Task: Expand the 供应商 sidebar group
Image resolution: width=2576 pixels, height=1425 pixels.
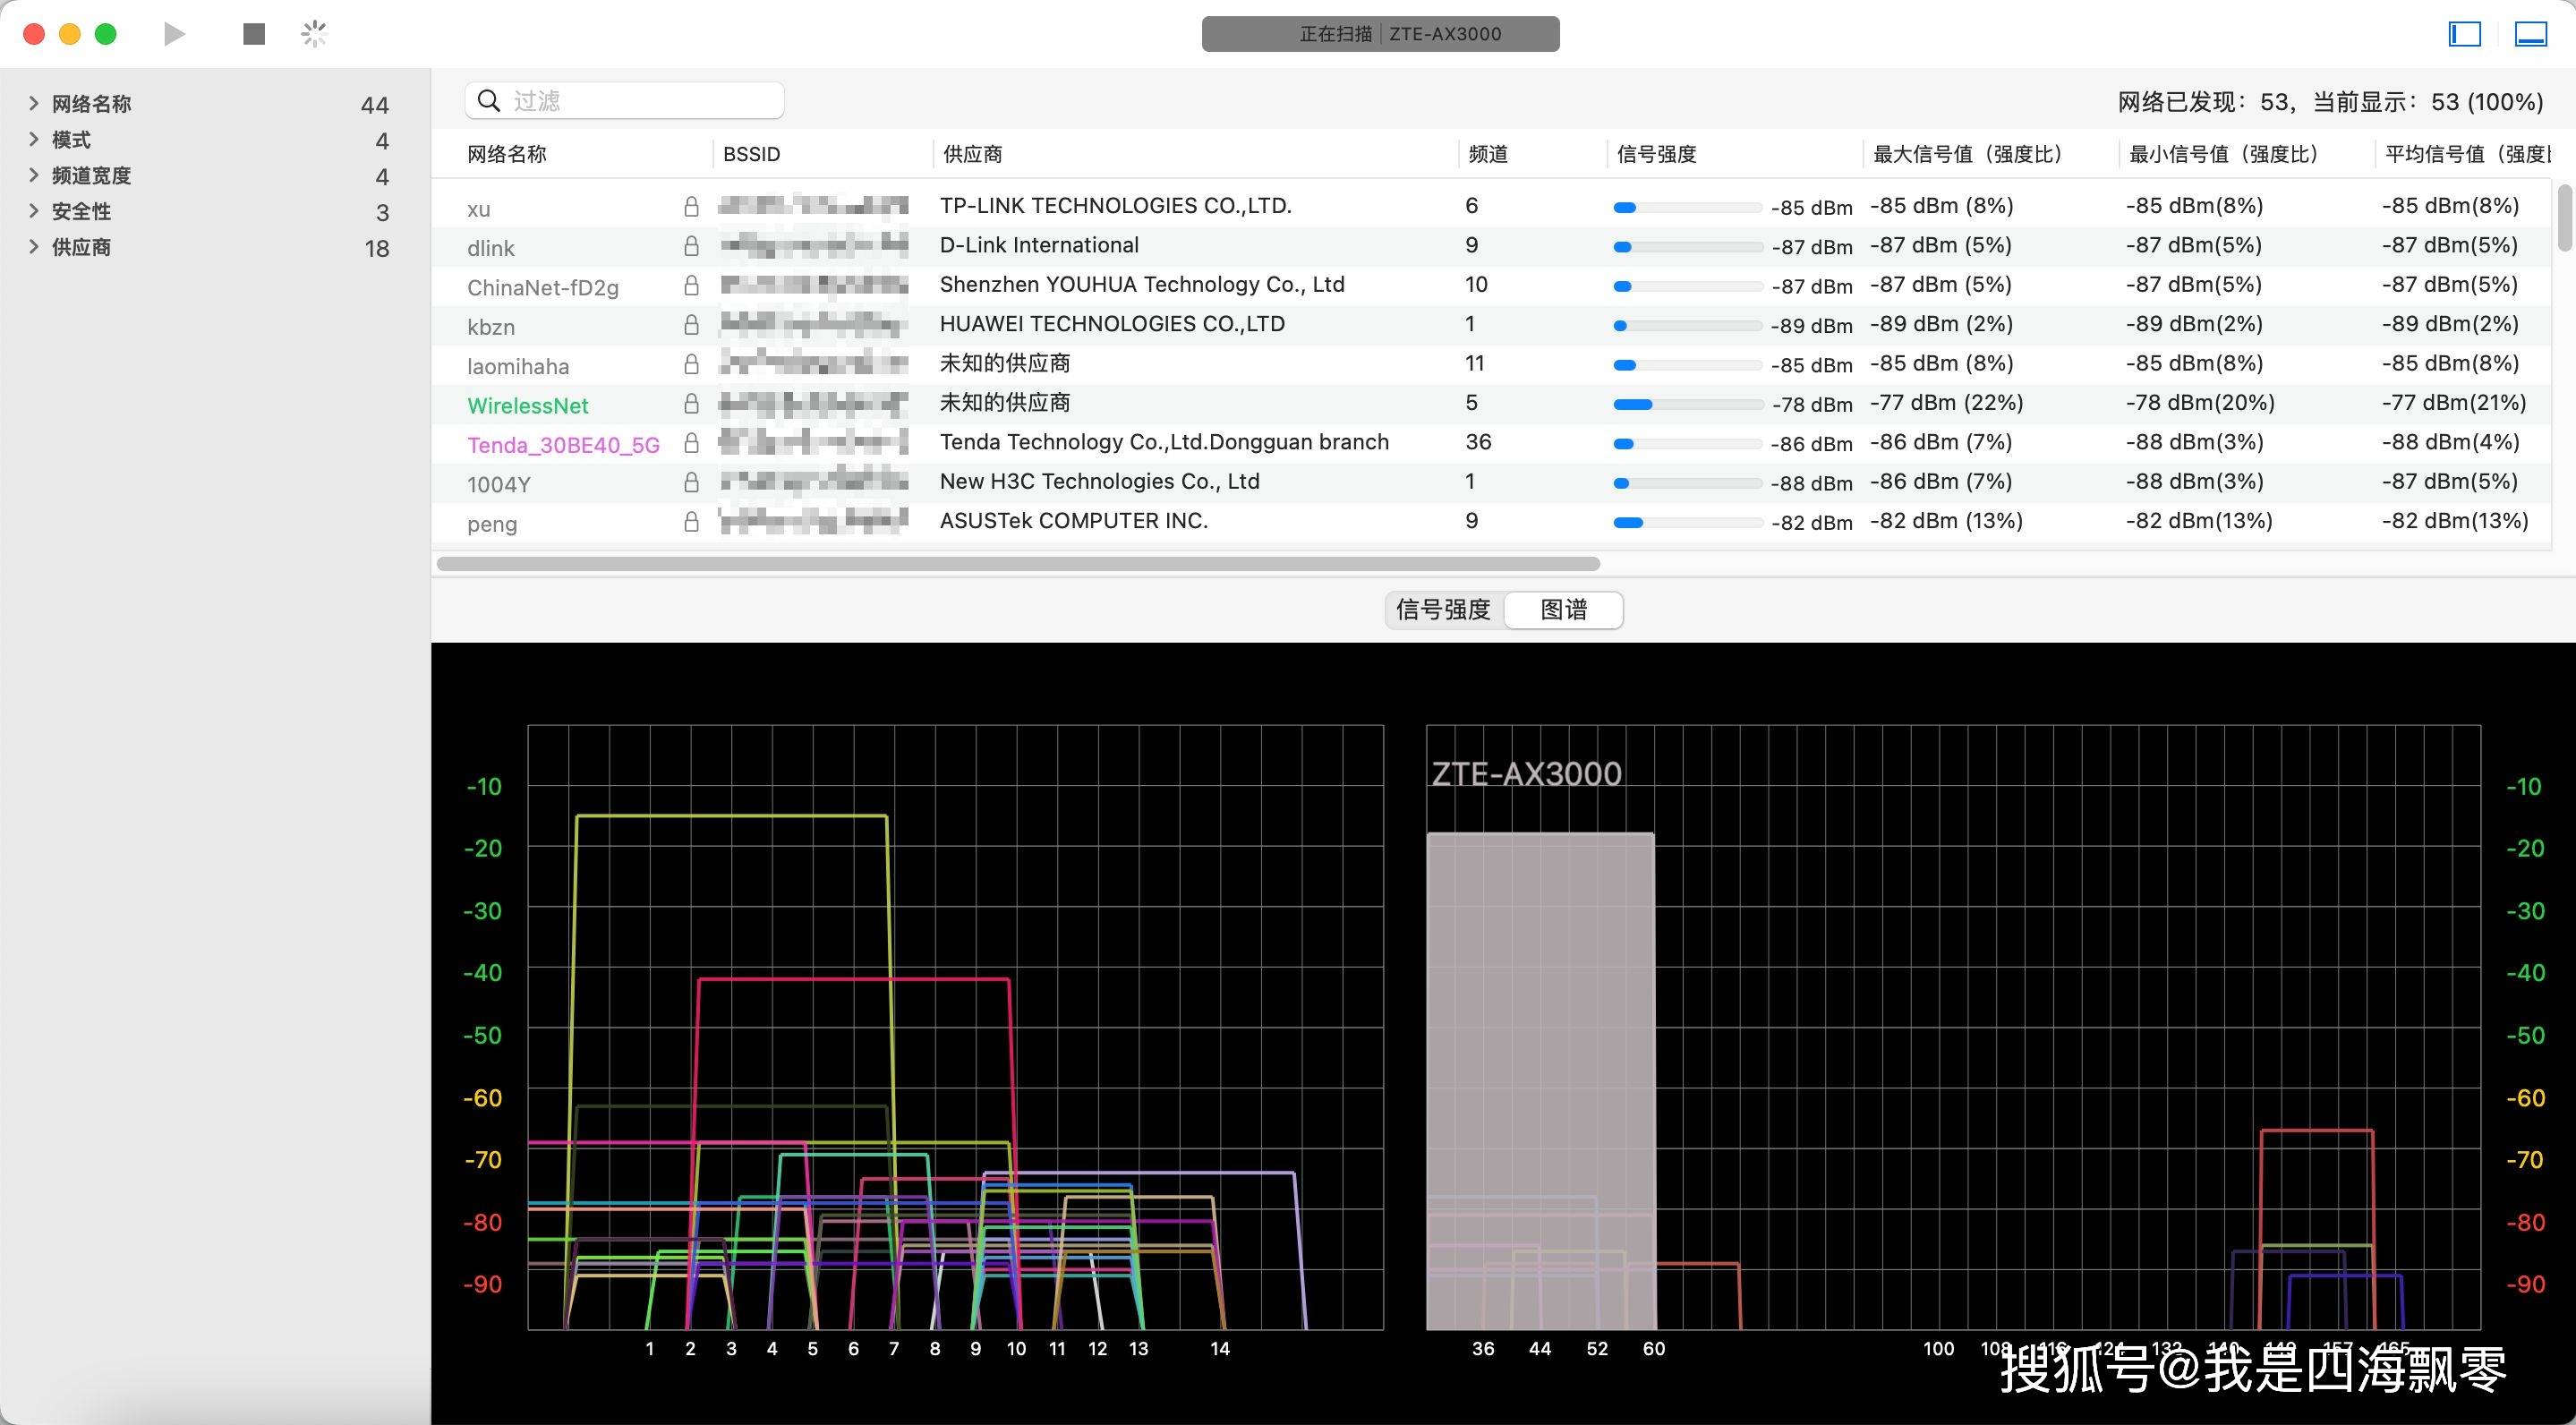Action: (x=34, y=247)
